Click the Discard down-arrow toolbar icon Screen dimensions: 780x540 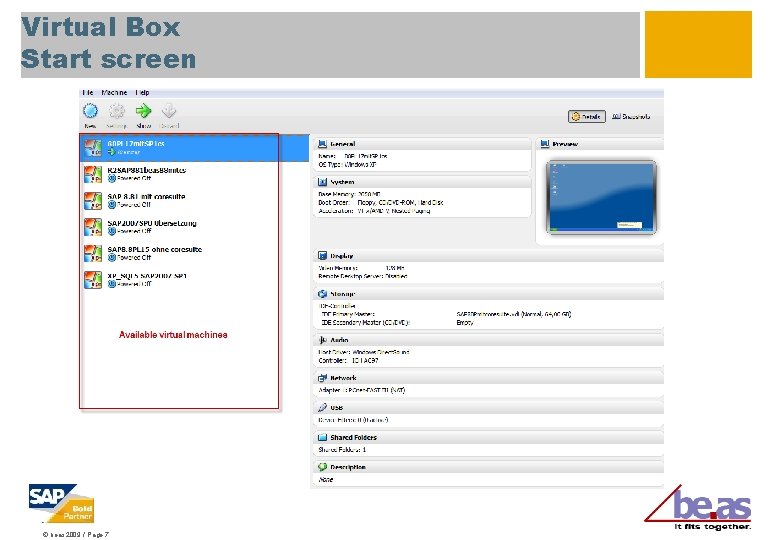tap(169, 111)
